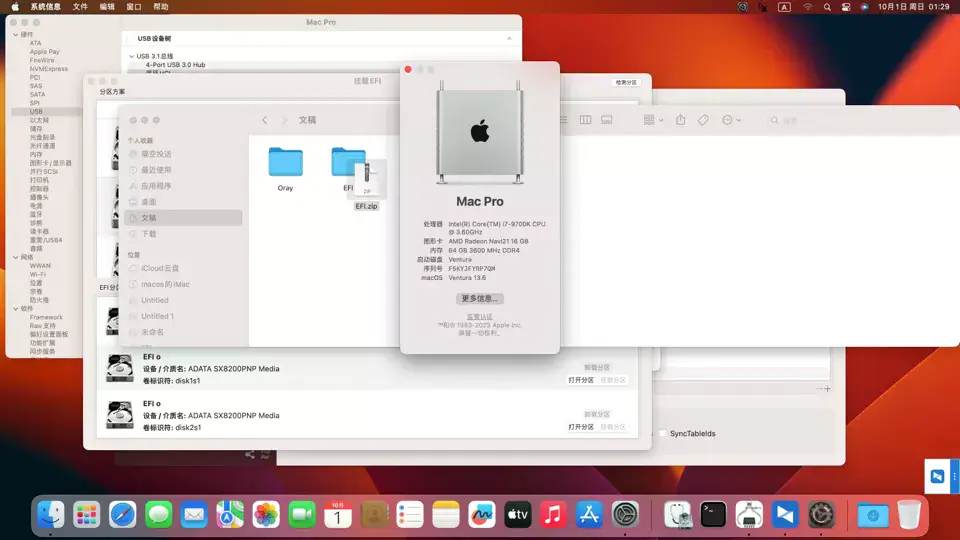Image resolution: width=960 pixels, height=540 pixels.
Task: Select the Oray folder in Finder
Action: point(285,170)
